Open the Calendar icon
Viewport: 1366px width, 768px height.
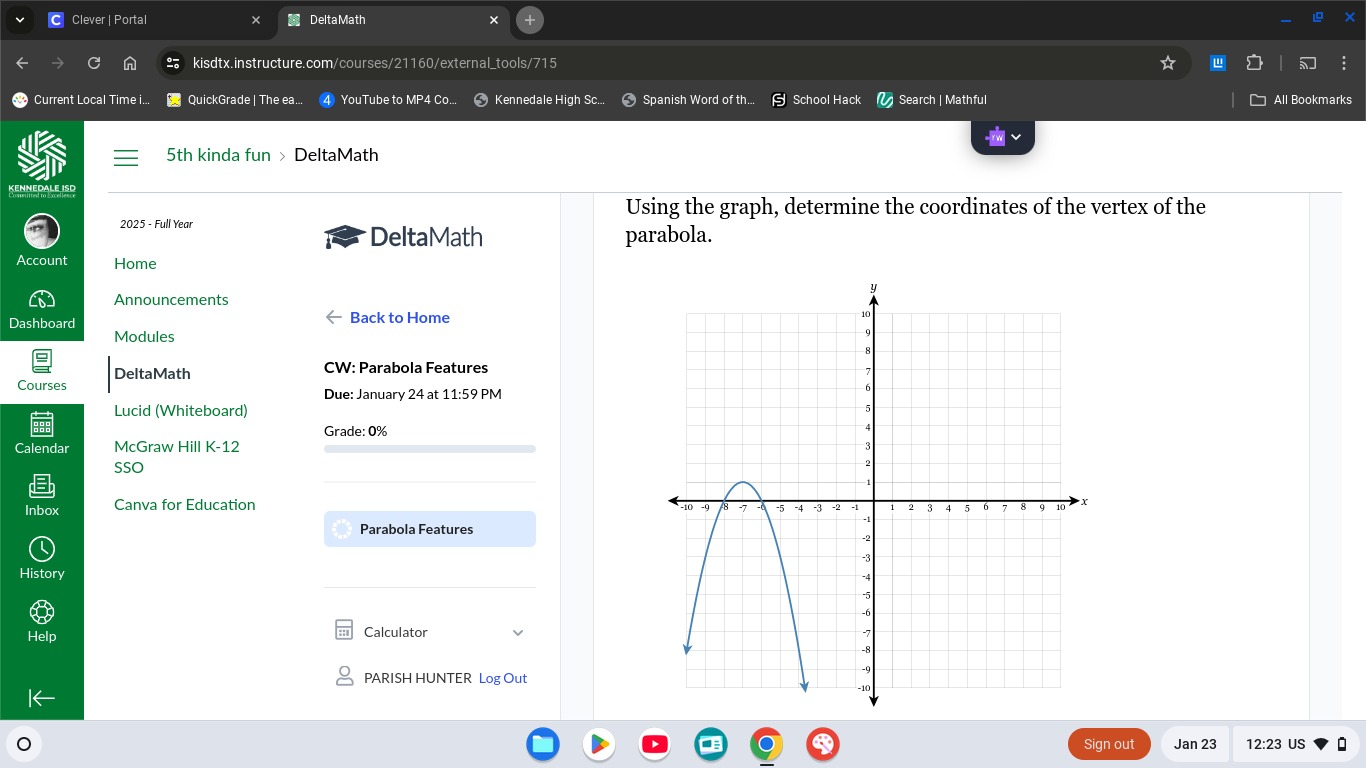[42, 434]
